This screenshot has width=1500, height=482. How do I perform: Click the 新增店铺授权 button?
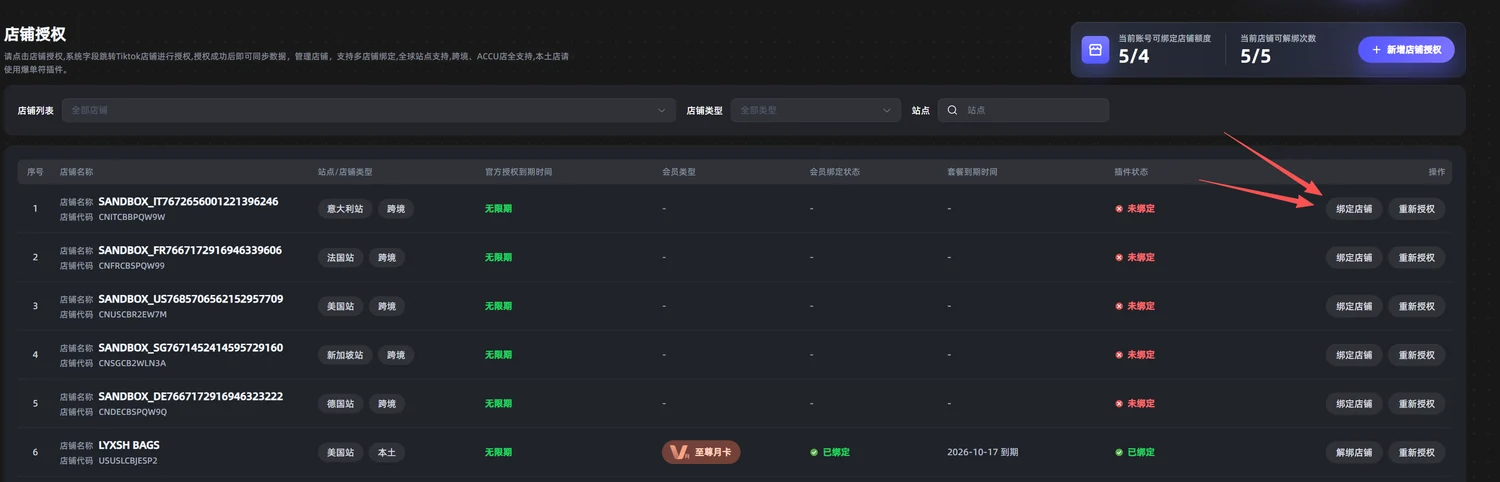pyautogui.click(x=1406, y=50)
